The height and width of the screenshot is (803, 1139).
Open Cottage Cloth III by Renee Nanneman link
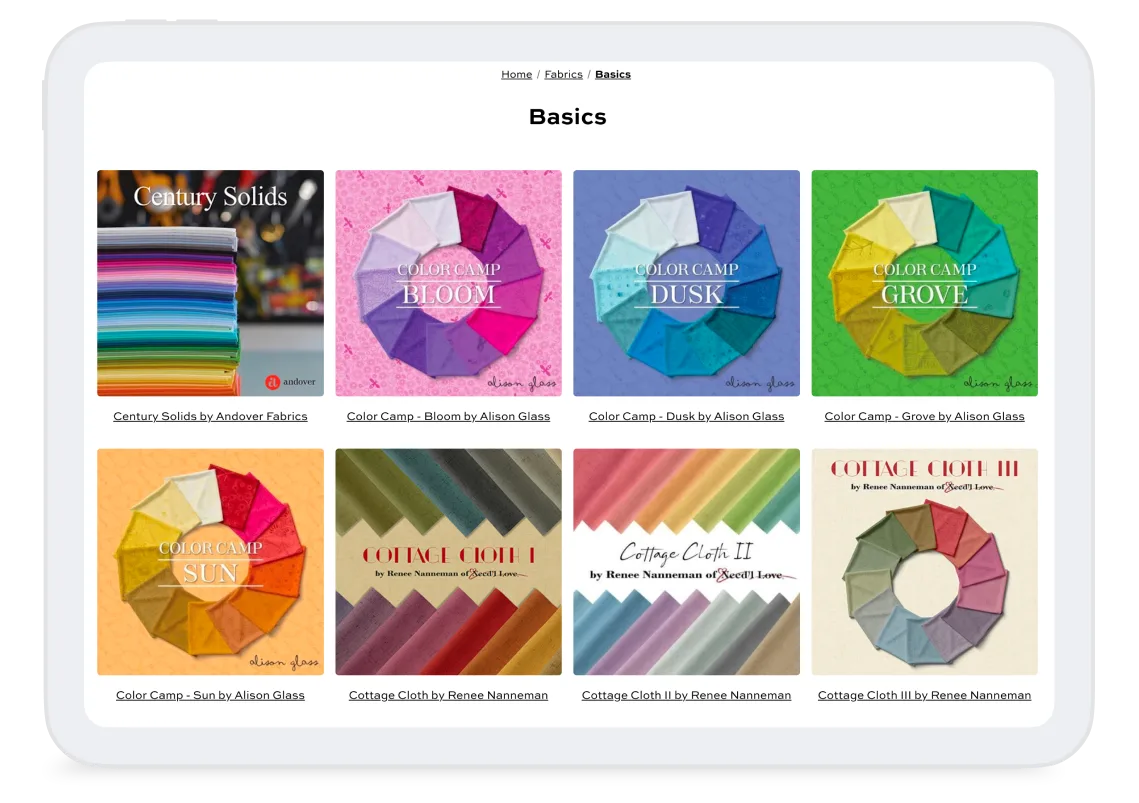click(x=924, y=695)
